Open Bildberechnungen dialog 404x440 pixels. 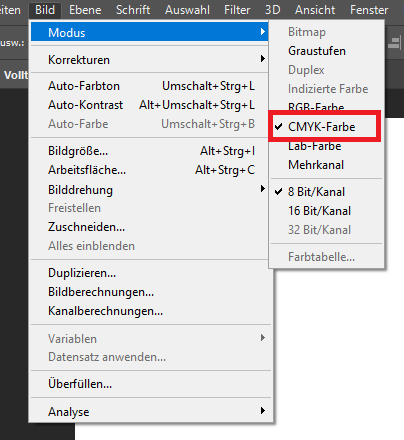(152, 292)
